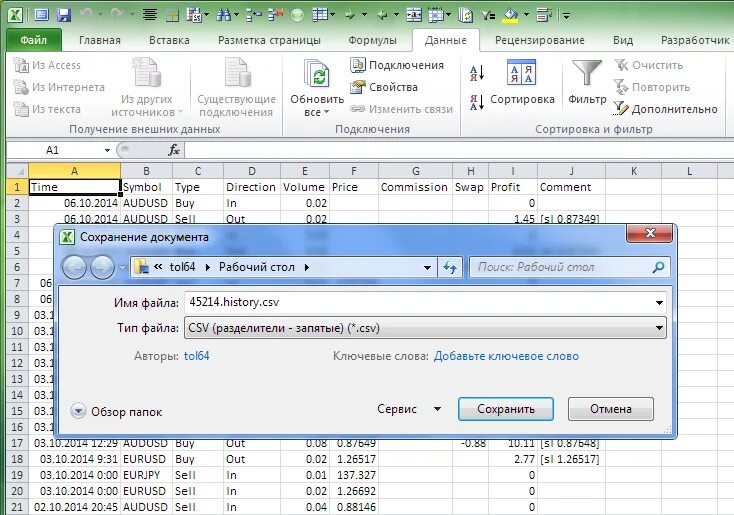Click the Из Access button
Screen dimensions: 734x515
point(47,65)
